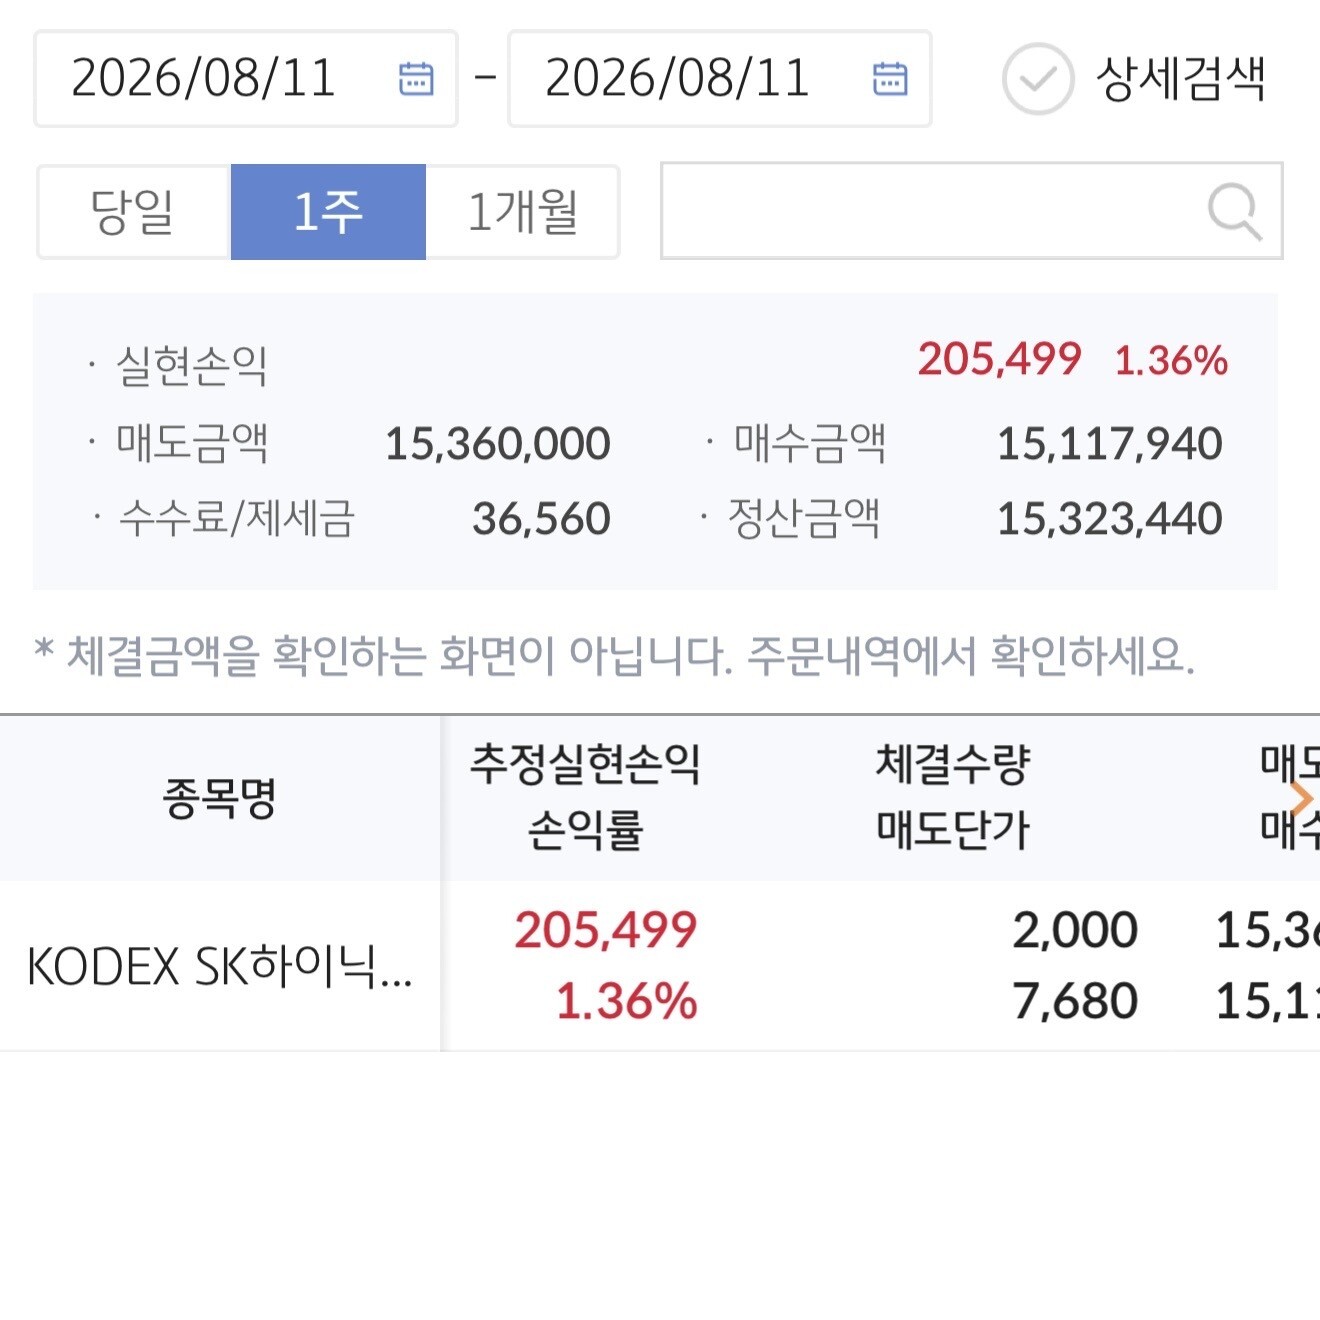Select the 1개월 period tab
Viewport: 1320px width, 1320px height.
(522, 212)
